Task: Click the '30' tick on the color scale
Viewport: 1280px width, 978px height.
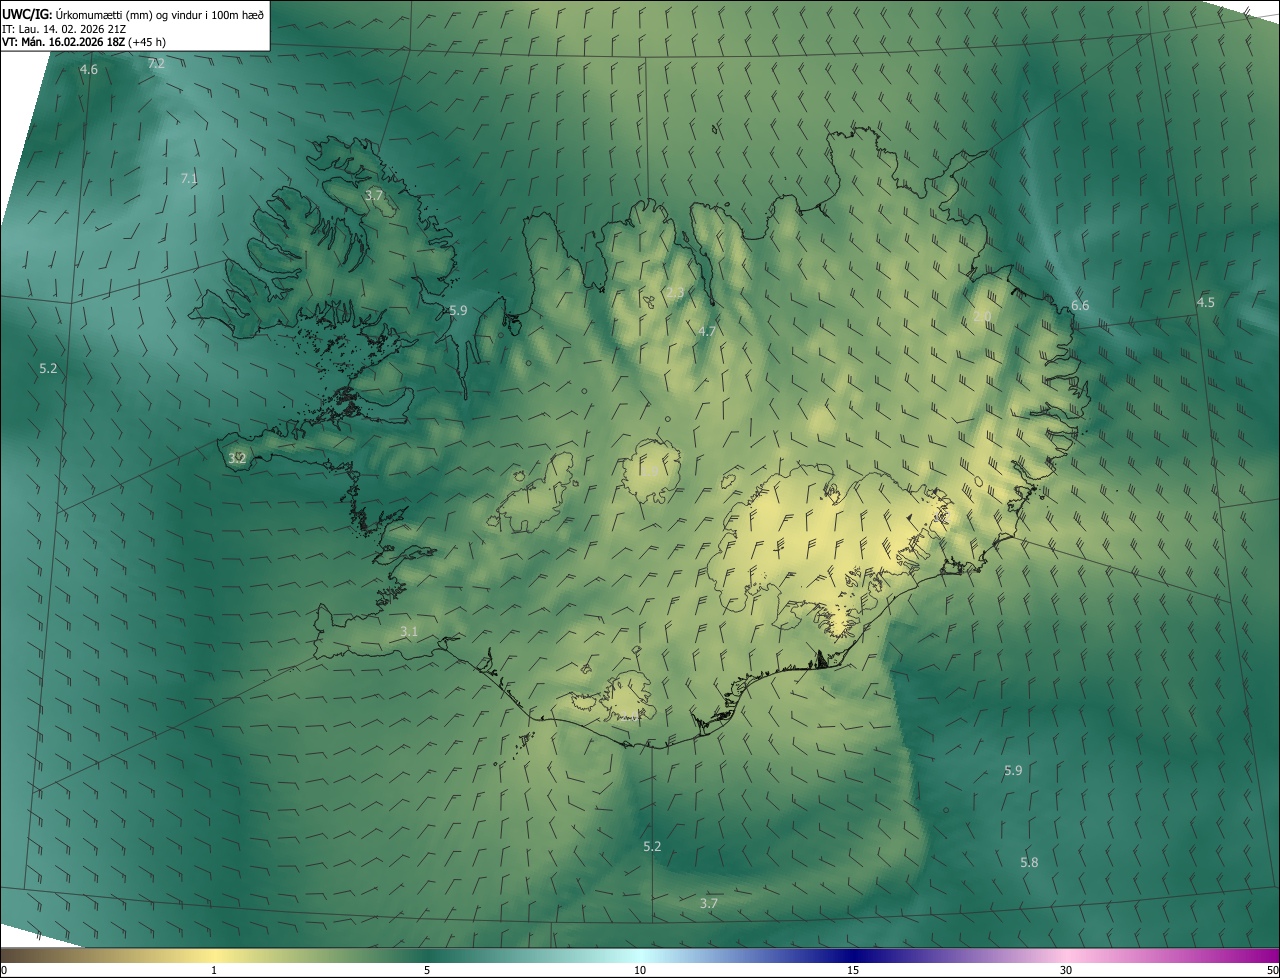Action: click(1066, 971)
